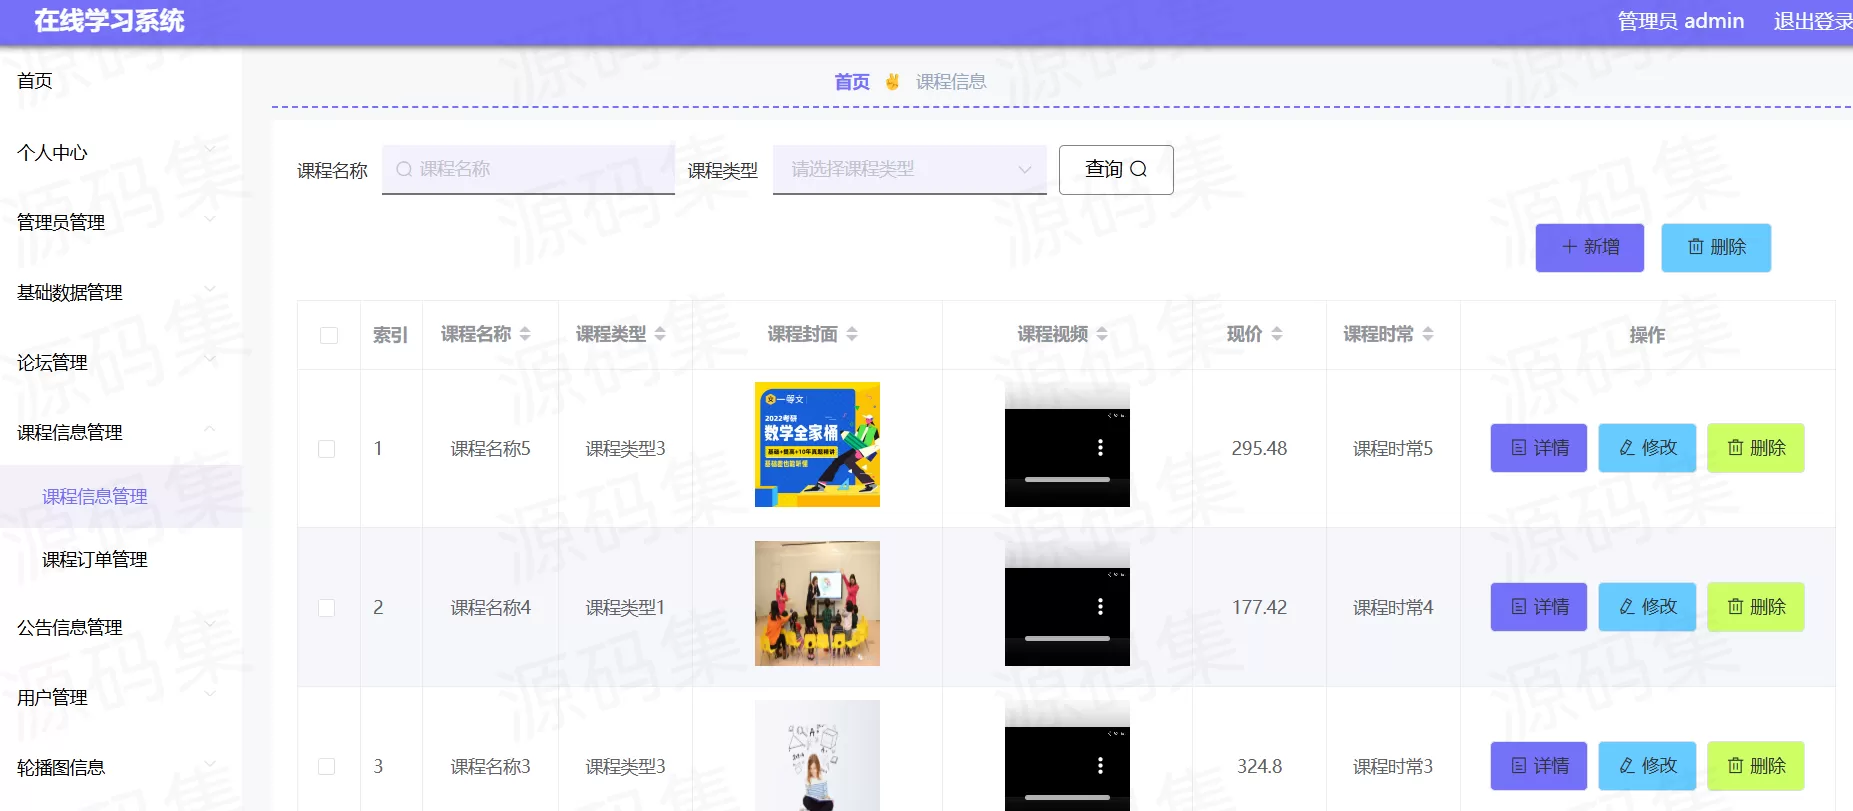Click the hand icon in breadcrumb

pyautogui.click(x=892, y=82)
